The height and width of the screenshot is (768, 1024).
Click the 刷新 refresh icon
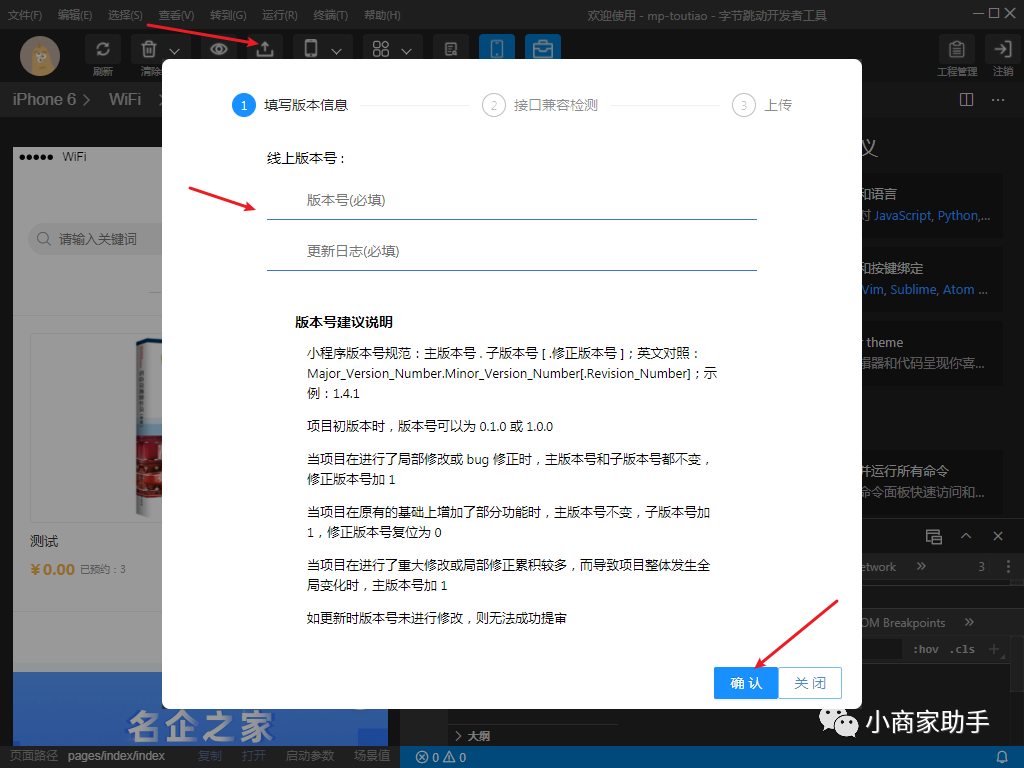(x=103, y=49)
